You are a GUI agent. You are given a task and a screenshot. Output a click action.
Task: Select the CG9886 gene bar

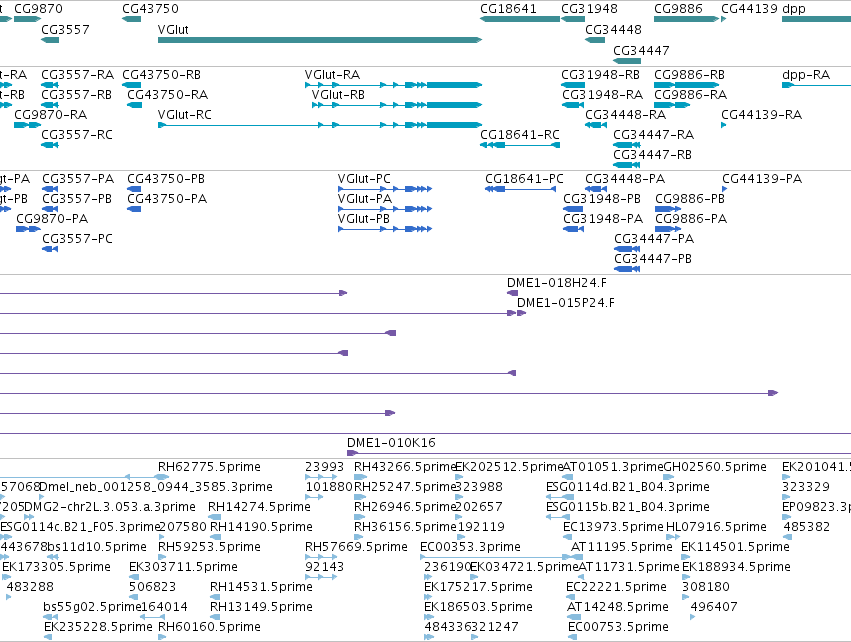(687, 19)
